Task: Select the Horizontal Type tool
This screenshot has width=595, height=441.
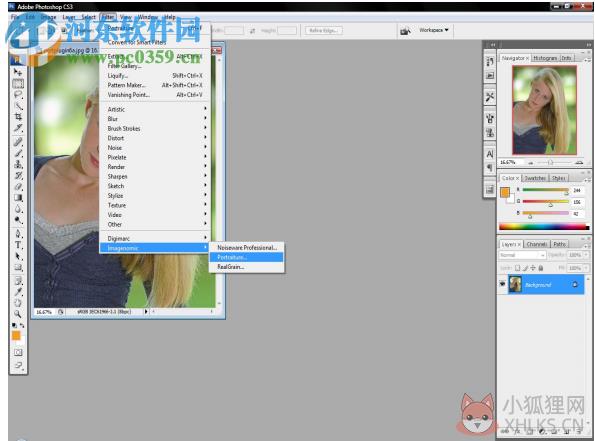Action: pyautogui.click(x=18, y=245)
